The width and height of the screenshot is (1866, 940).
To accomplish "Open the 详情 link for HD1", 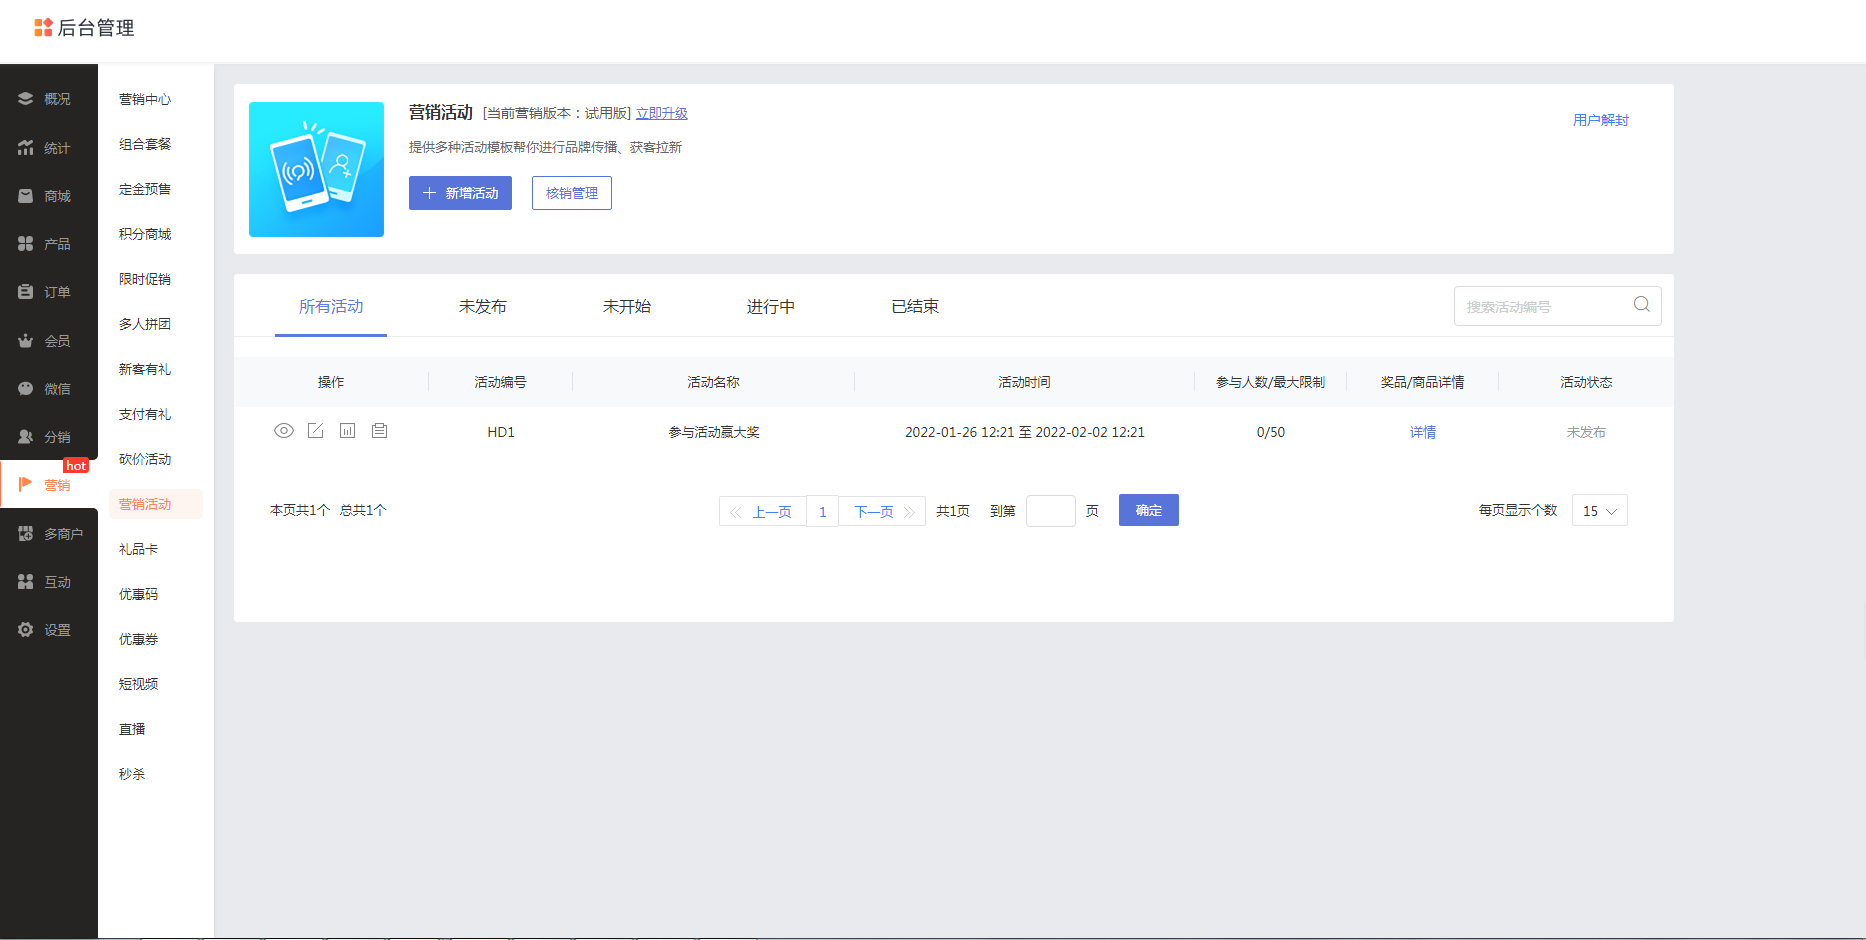I will (x=1422, y=432).
